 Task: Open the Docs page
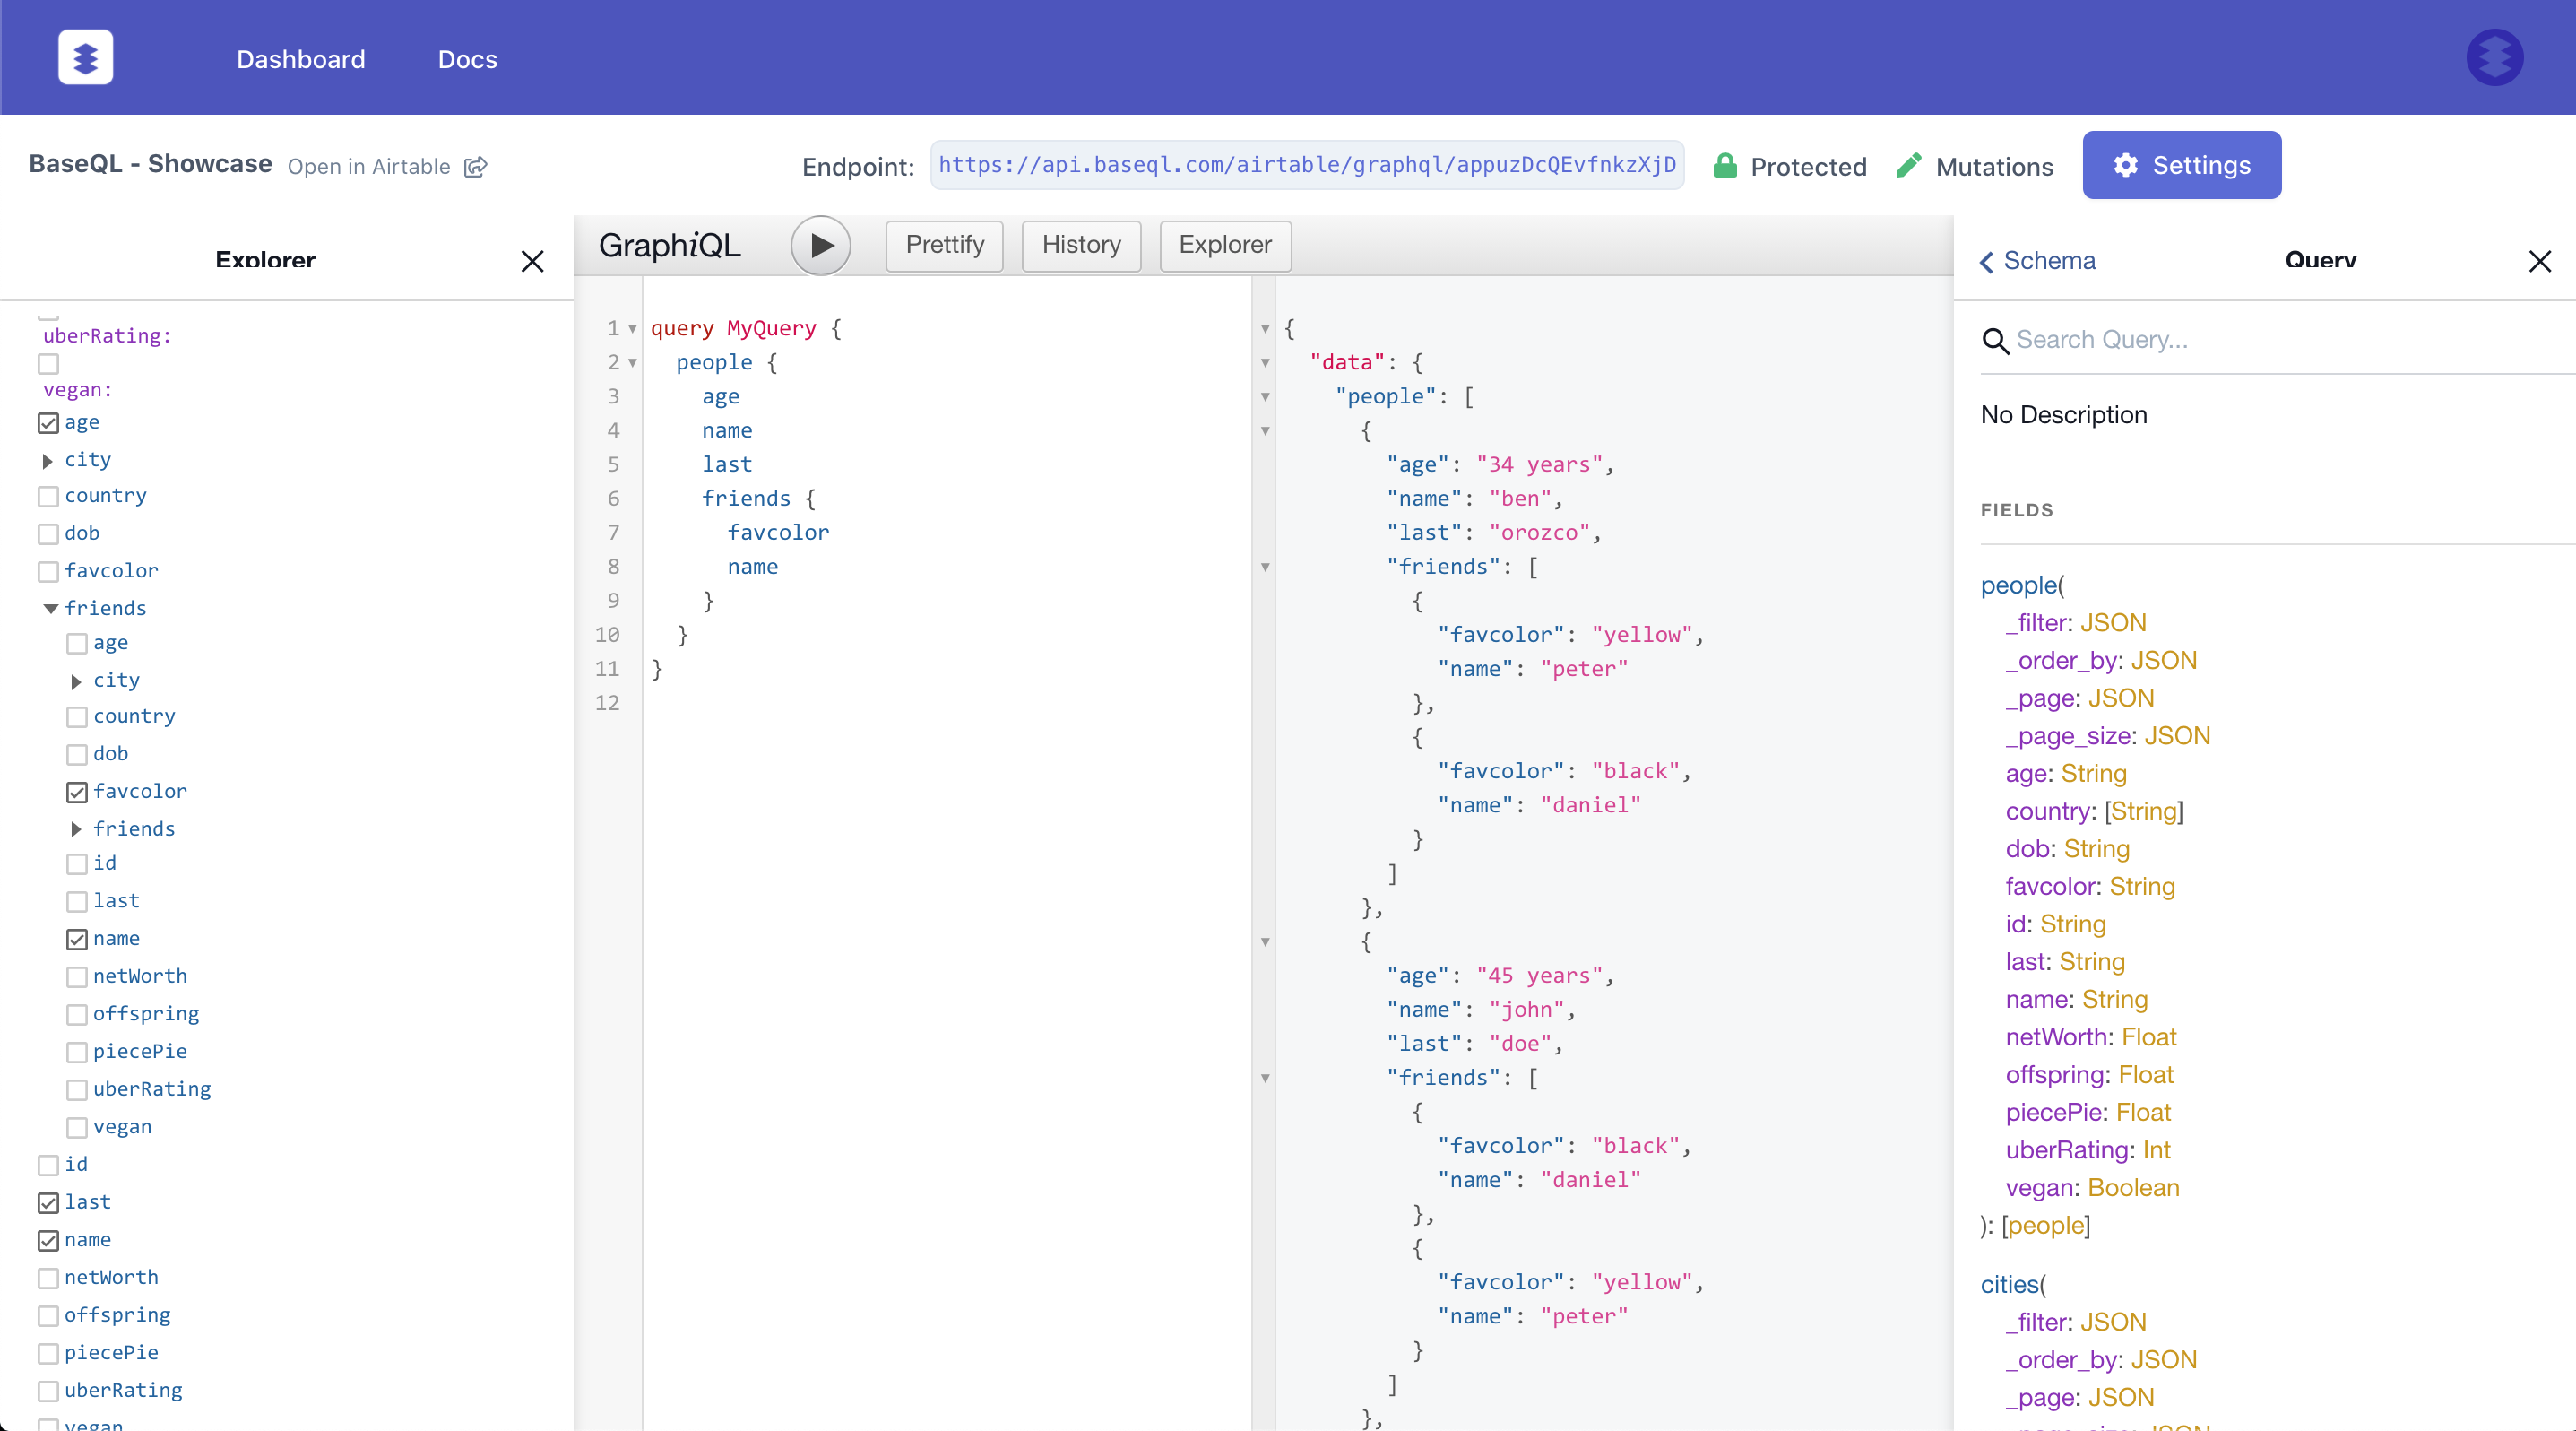tap(467, 59)
